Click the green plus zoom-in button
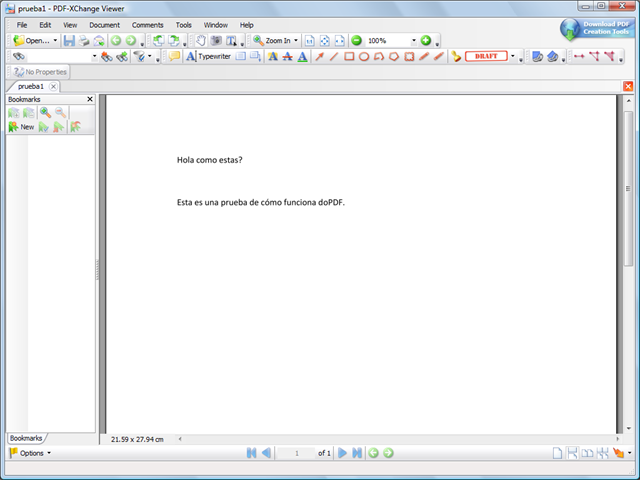This screenshot has height=480, width=640. [x=426, y=40]
